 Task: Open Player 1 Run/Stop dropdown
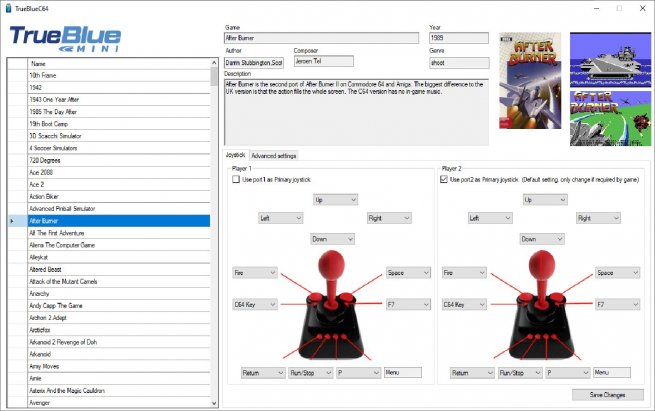(311, 373)
